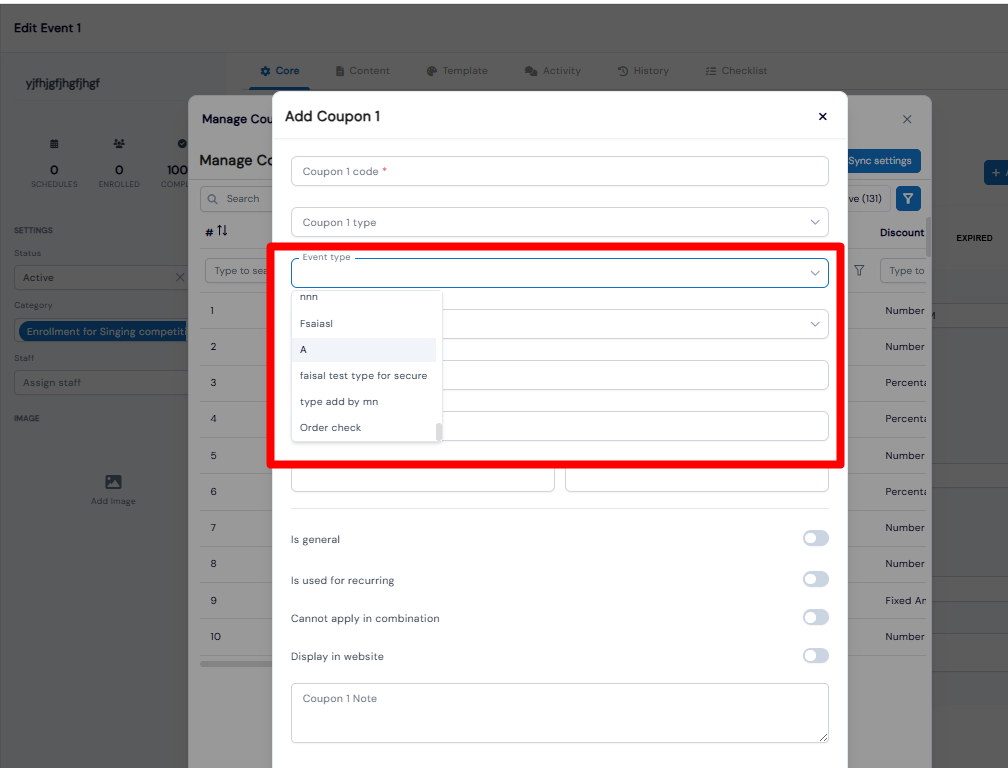Click the Core tab gear icon

click(265, 71)
